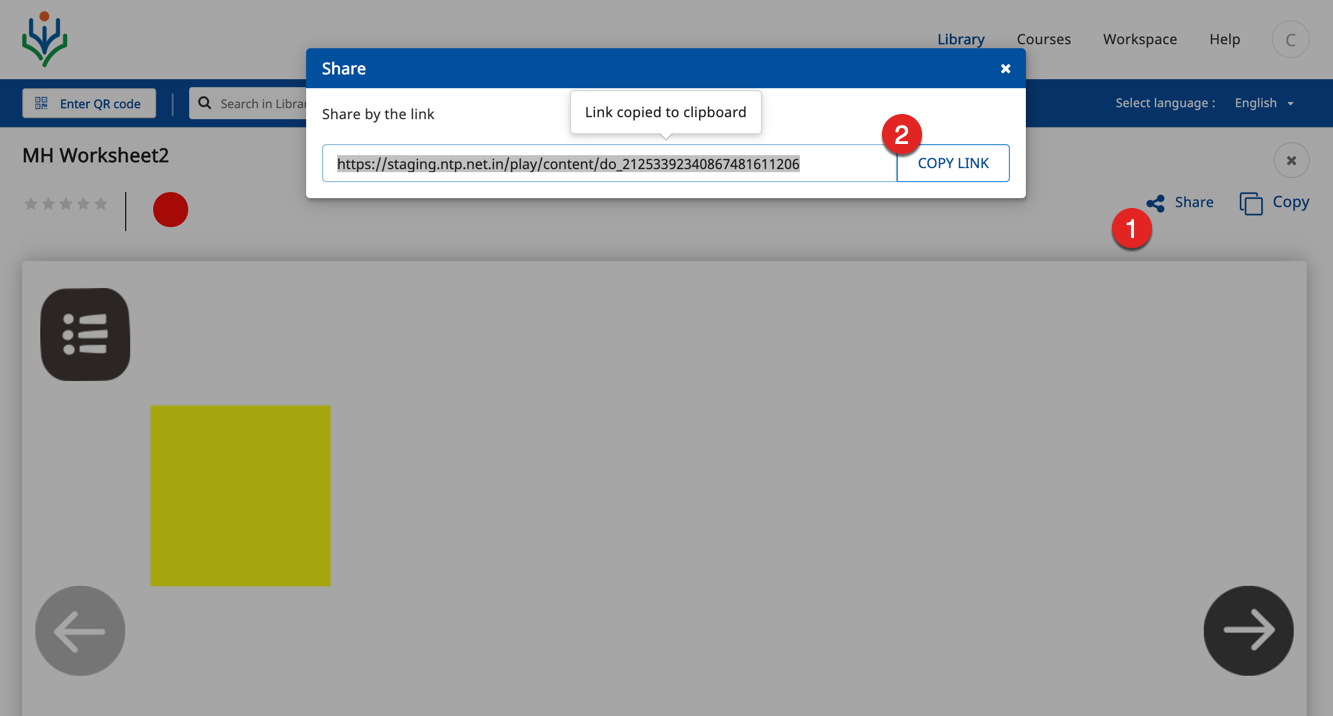Select the share link URL field
The width and height of the screenshot is (1333, 716).
[x=608, y=163]
